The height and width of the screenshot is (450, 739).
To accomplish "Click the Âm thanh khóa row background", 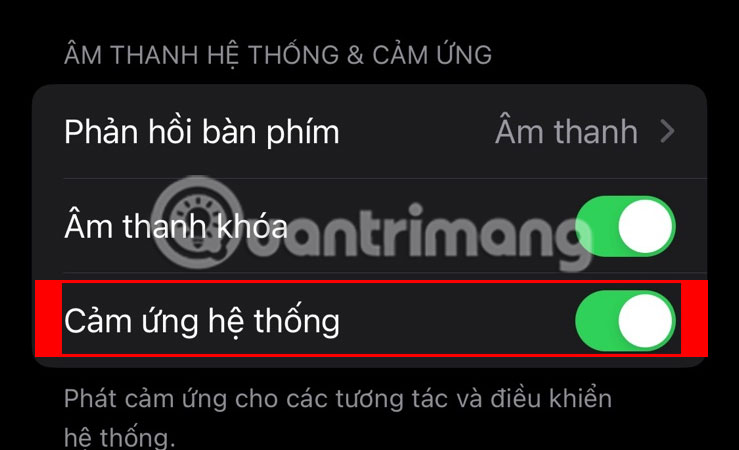I will click(x=370, y=226).
